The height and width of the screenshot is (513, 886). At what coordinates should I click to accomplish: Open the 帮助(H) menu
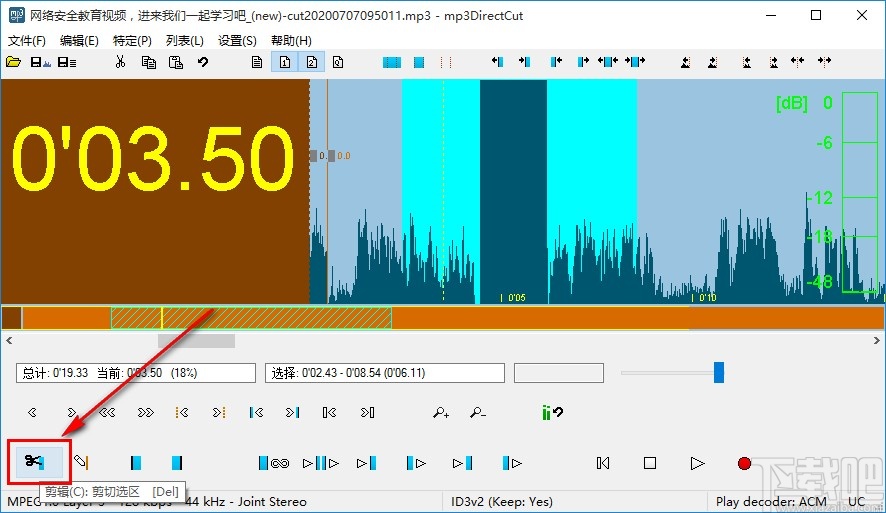[x=291, y=41]
